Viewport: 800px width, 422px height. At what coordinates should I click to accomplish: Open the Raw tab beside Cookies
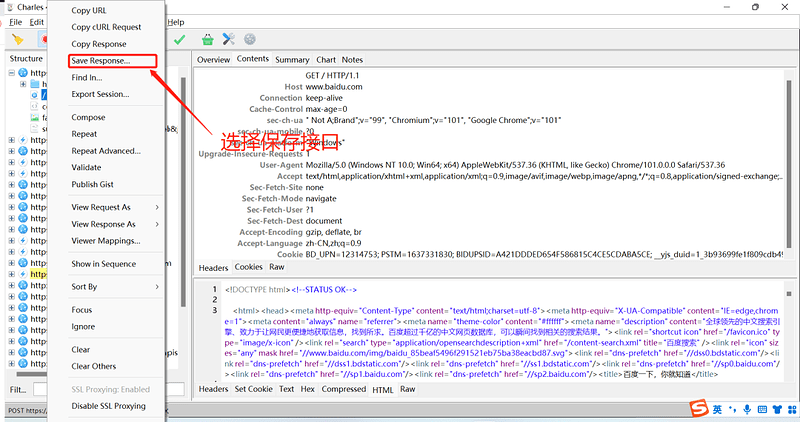[x=277, y=267]
